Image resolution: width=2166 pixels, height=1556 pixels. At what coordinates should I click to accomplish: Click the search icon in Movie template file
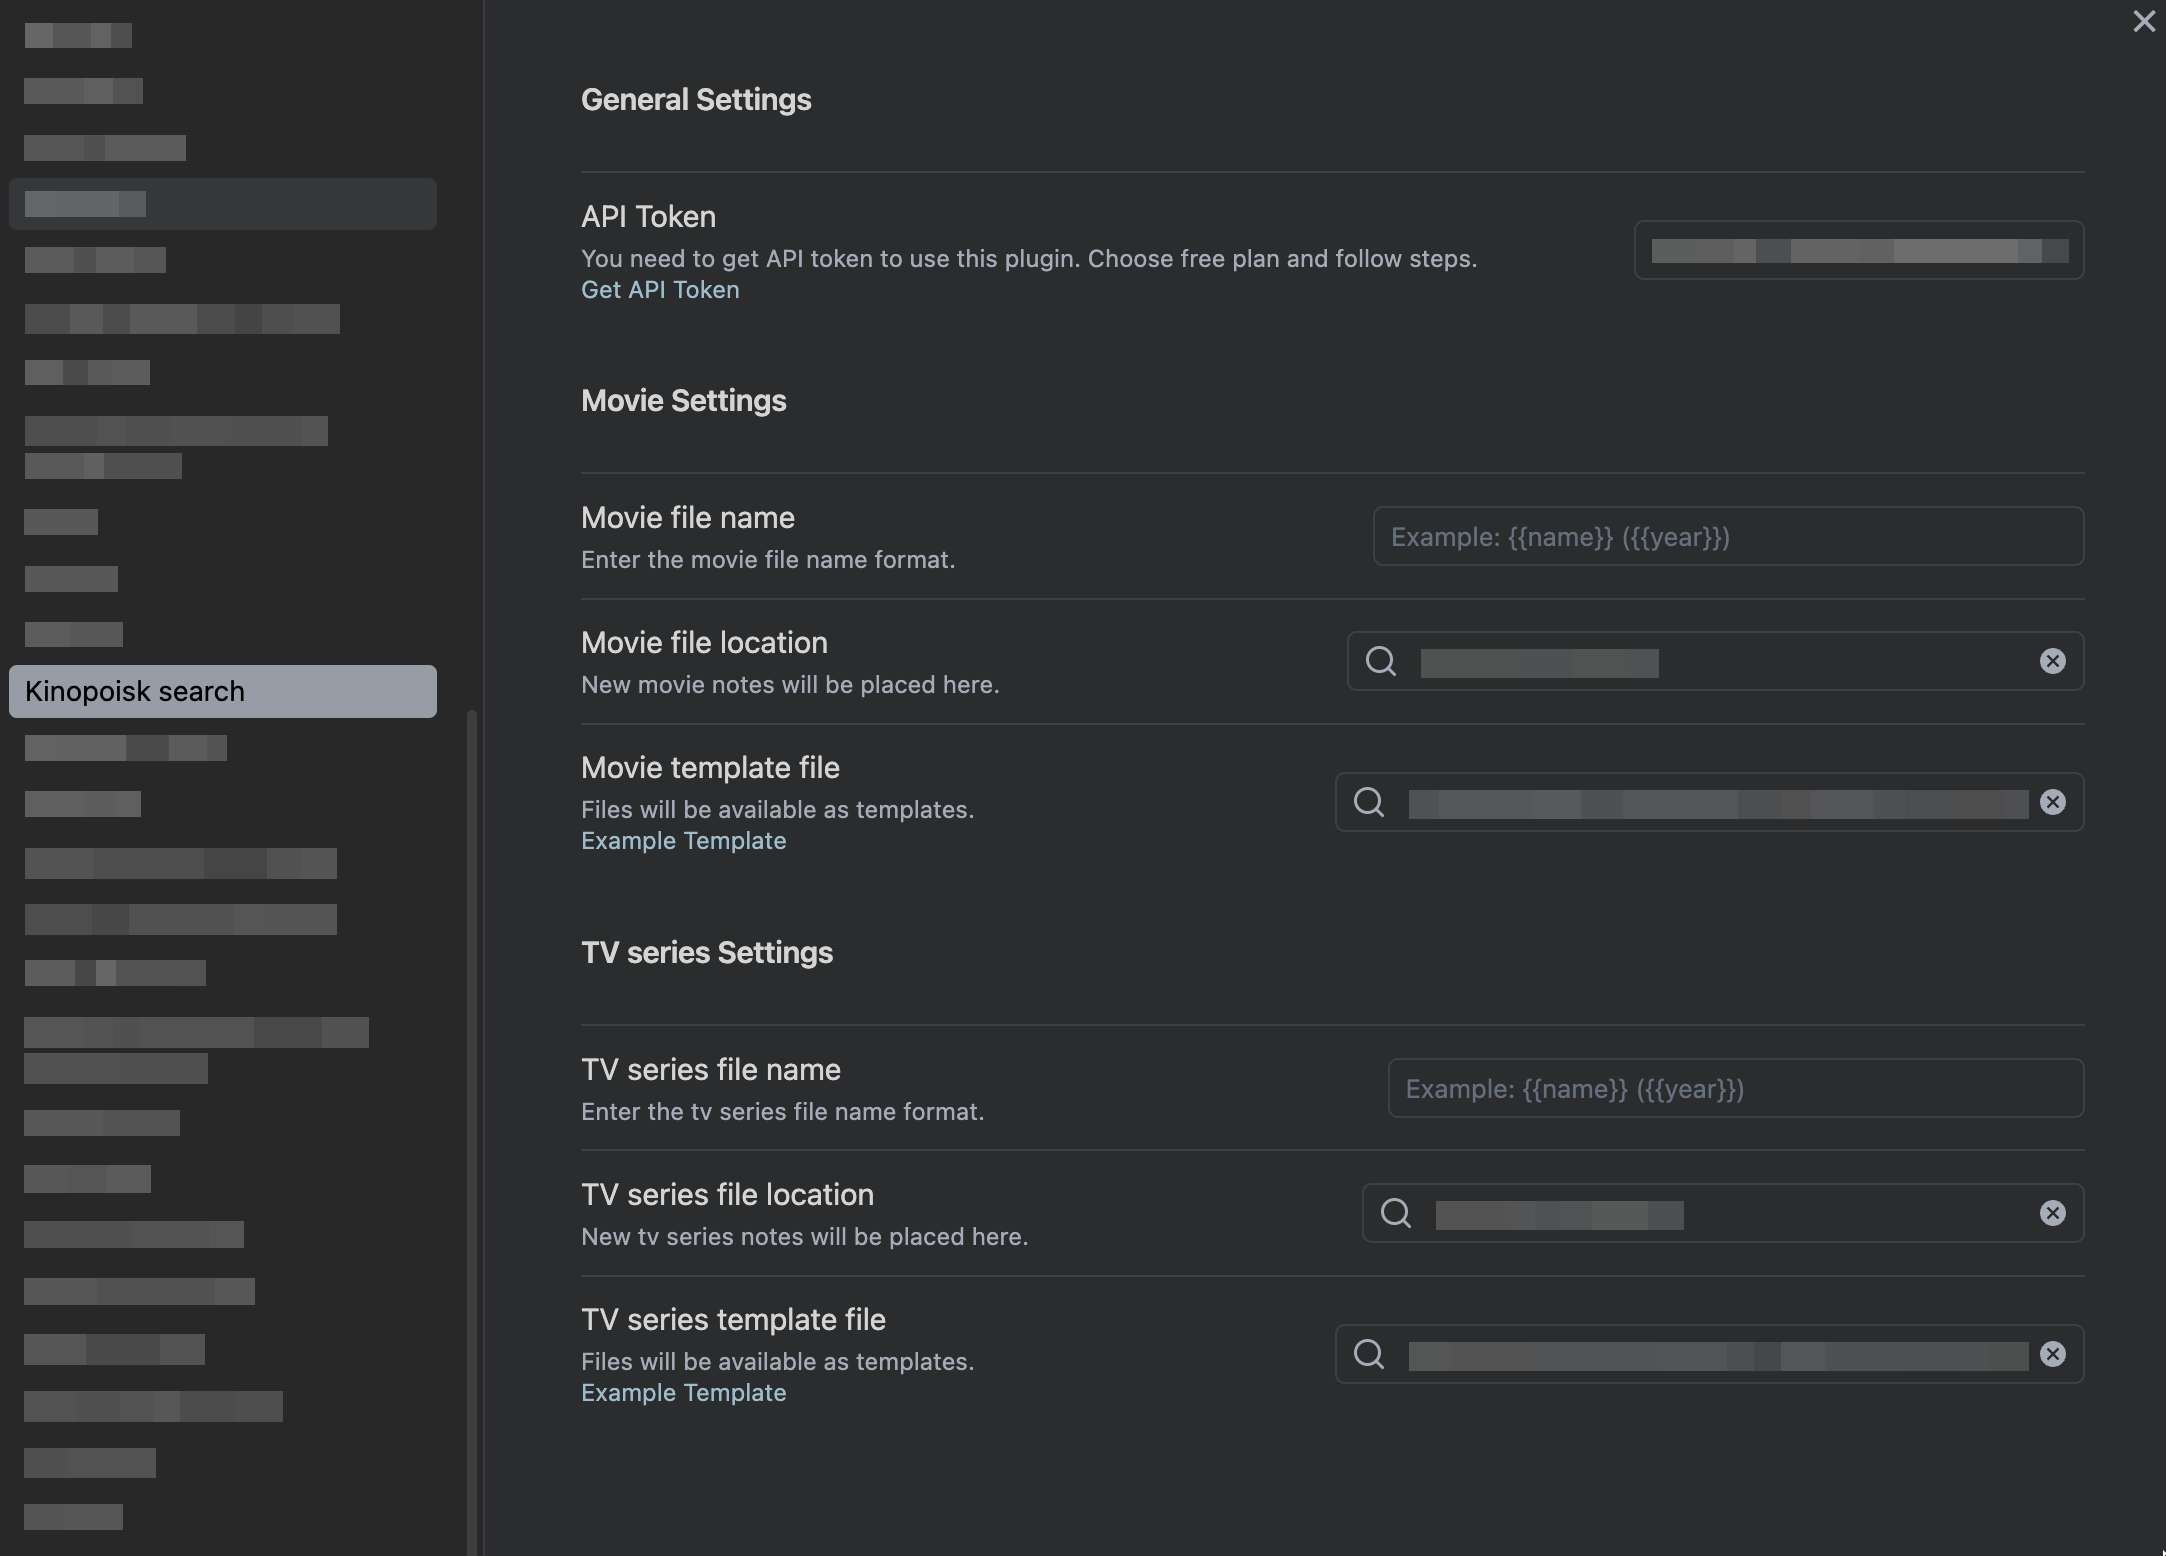click(x=1369, y=802)
